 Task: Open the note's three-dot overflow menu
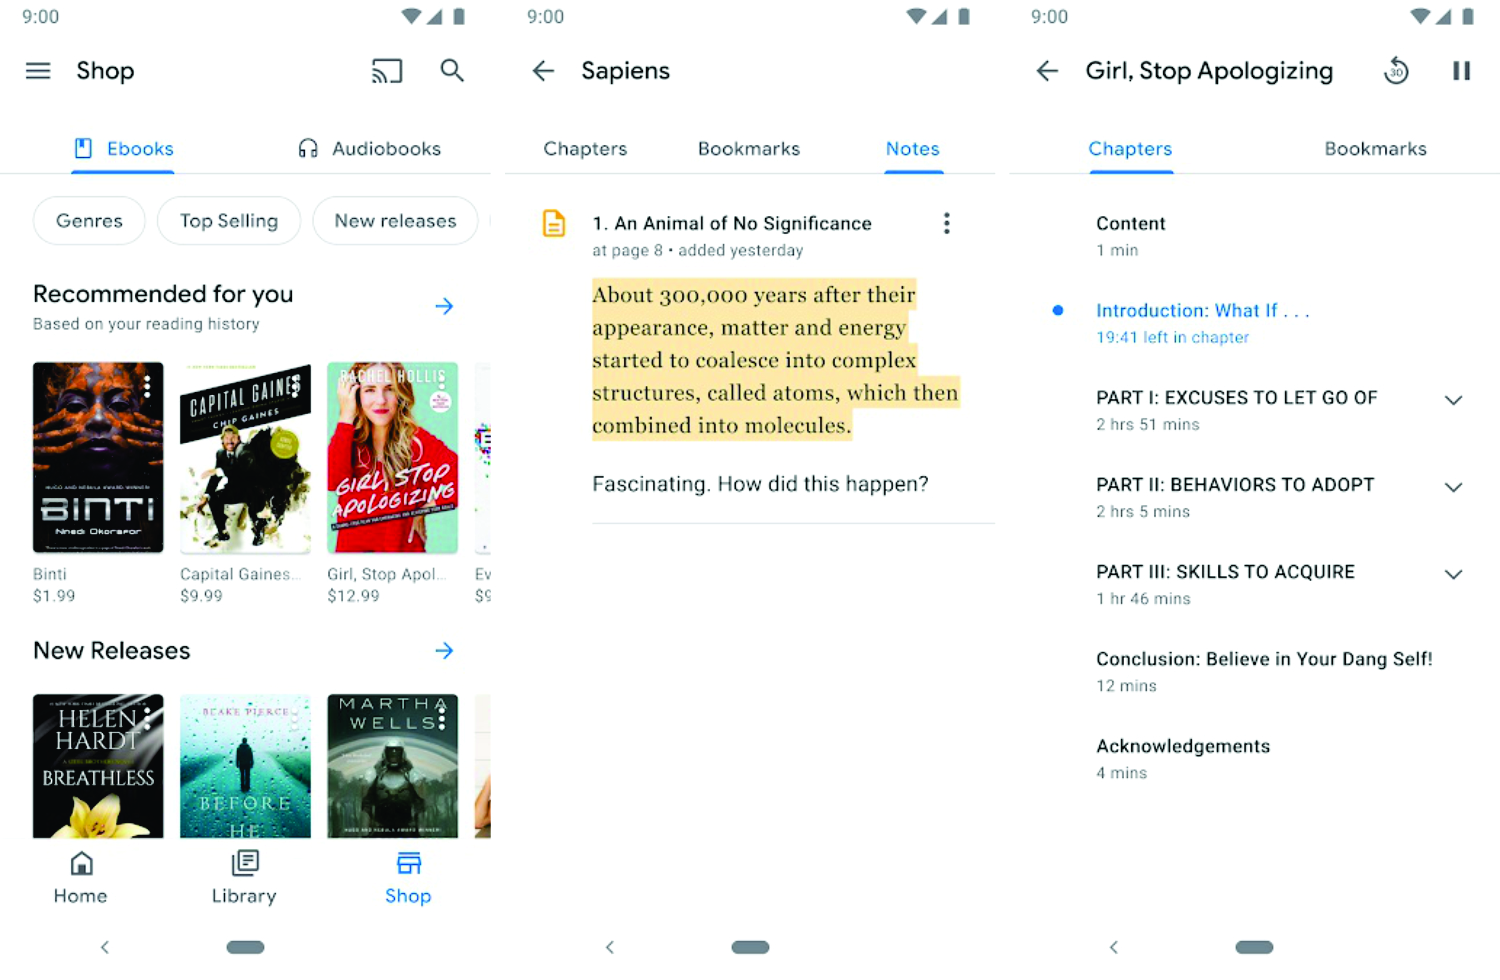coord(946,223)
